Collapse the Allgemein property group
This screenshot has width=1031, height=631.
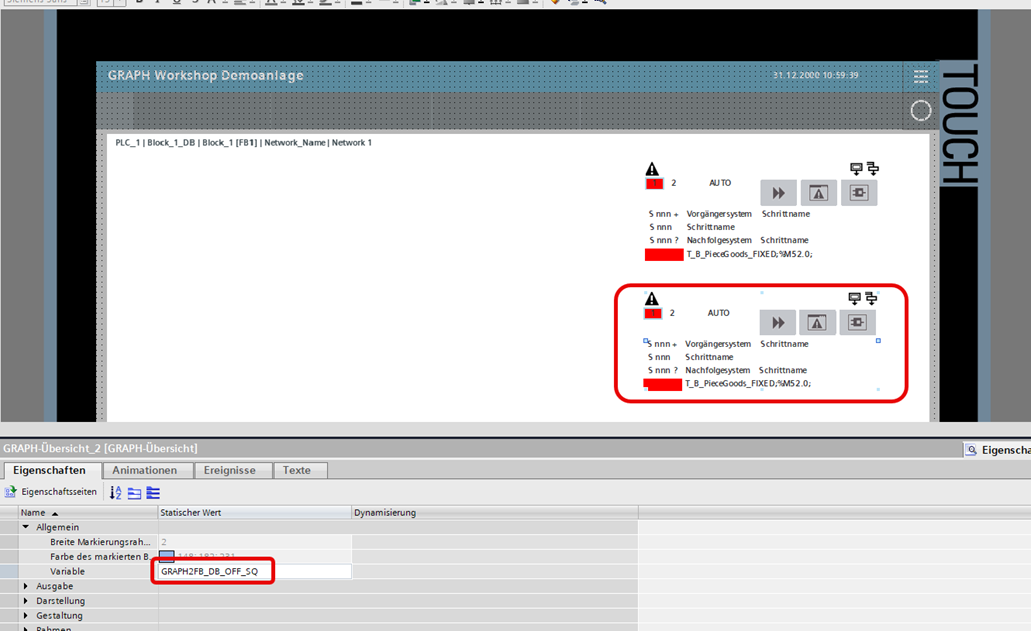pos(26,527)
